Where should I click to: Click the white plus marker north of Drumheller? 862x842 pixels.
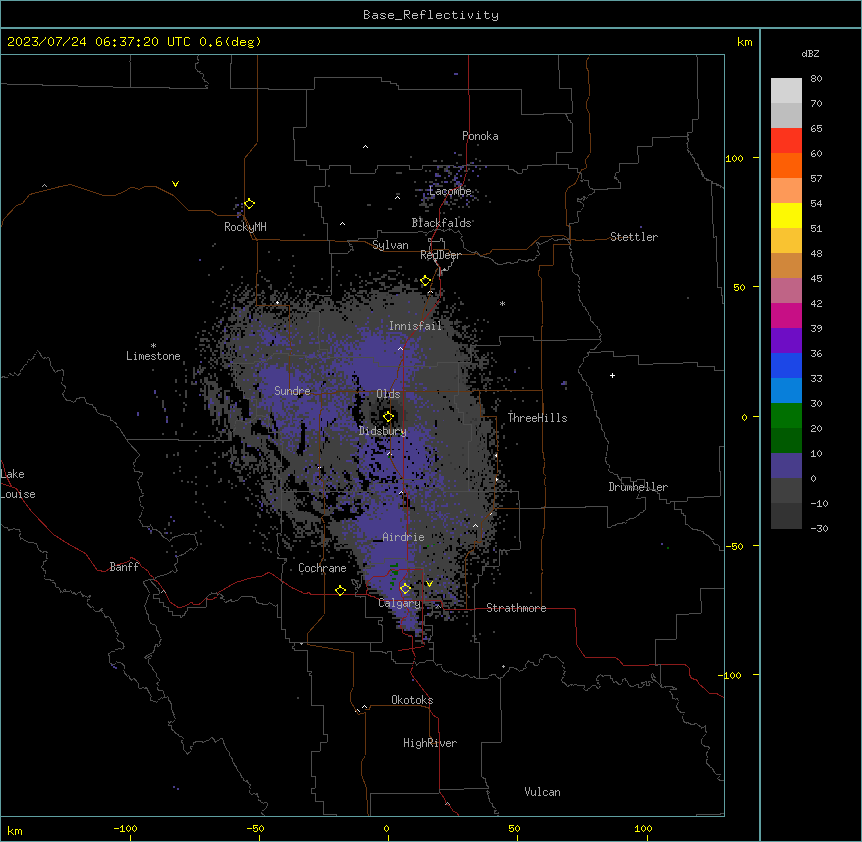[612, 375]
